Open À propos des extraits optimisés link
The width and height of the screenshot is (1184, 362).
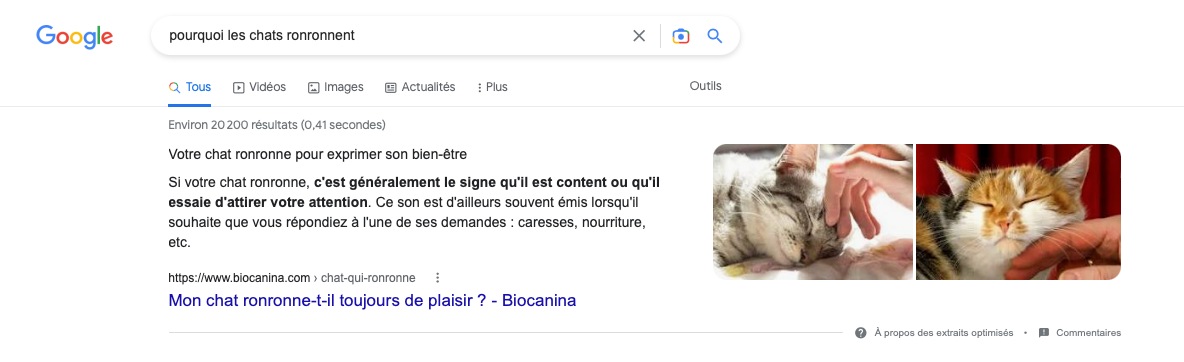coord(944,333)
